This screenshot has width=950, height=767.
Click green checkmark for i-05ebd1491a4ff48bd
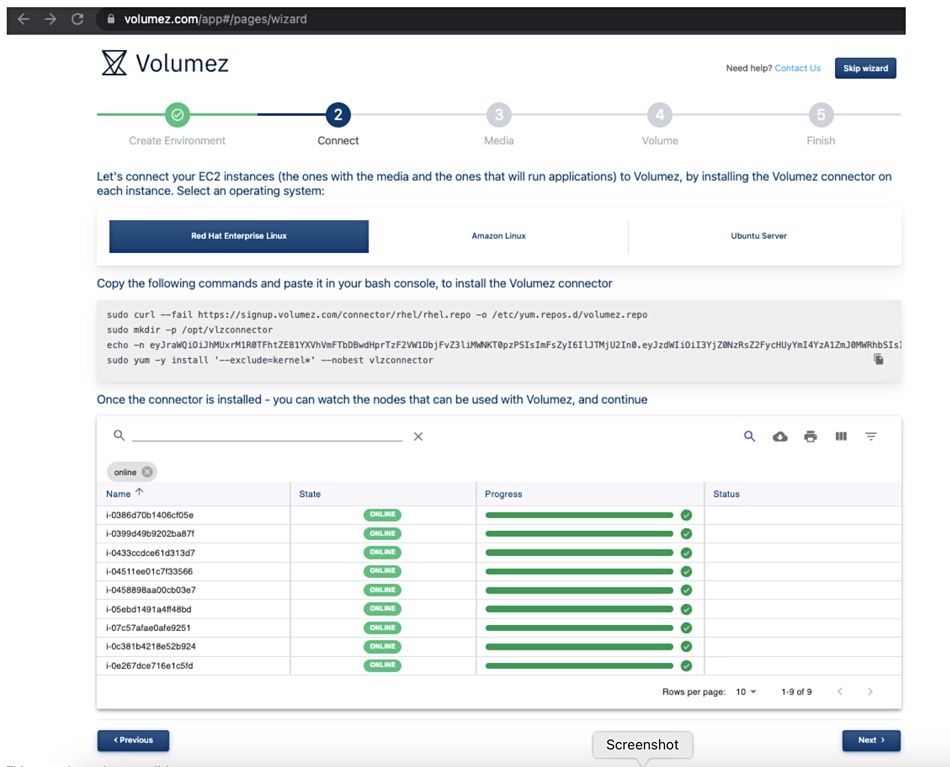686,609
